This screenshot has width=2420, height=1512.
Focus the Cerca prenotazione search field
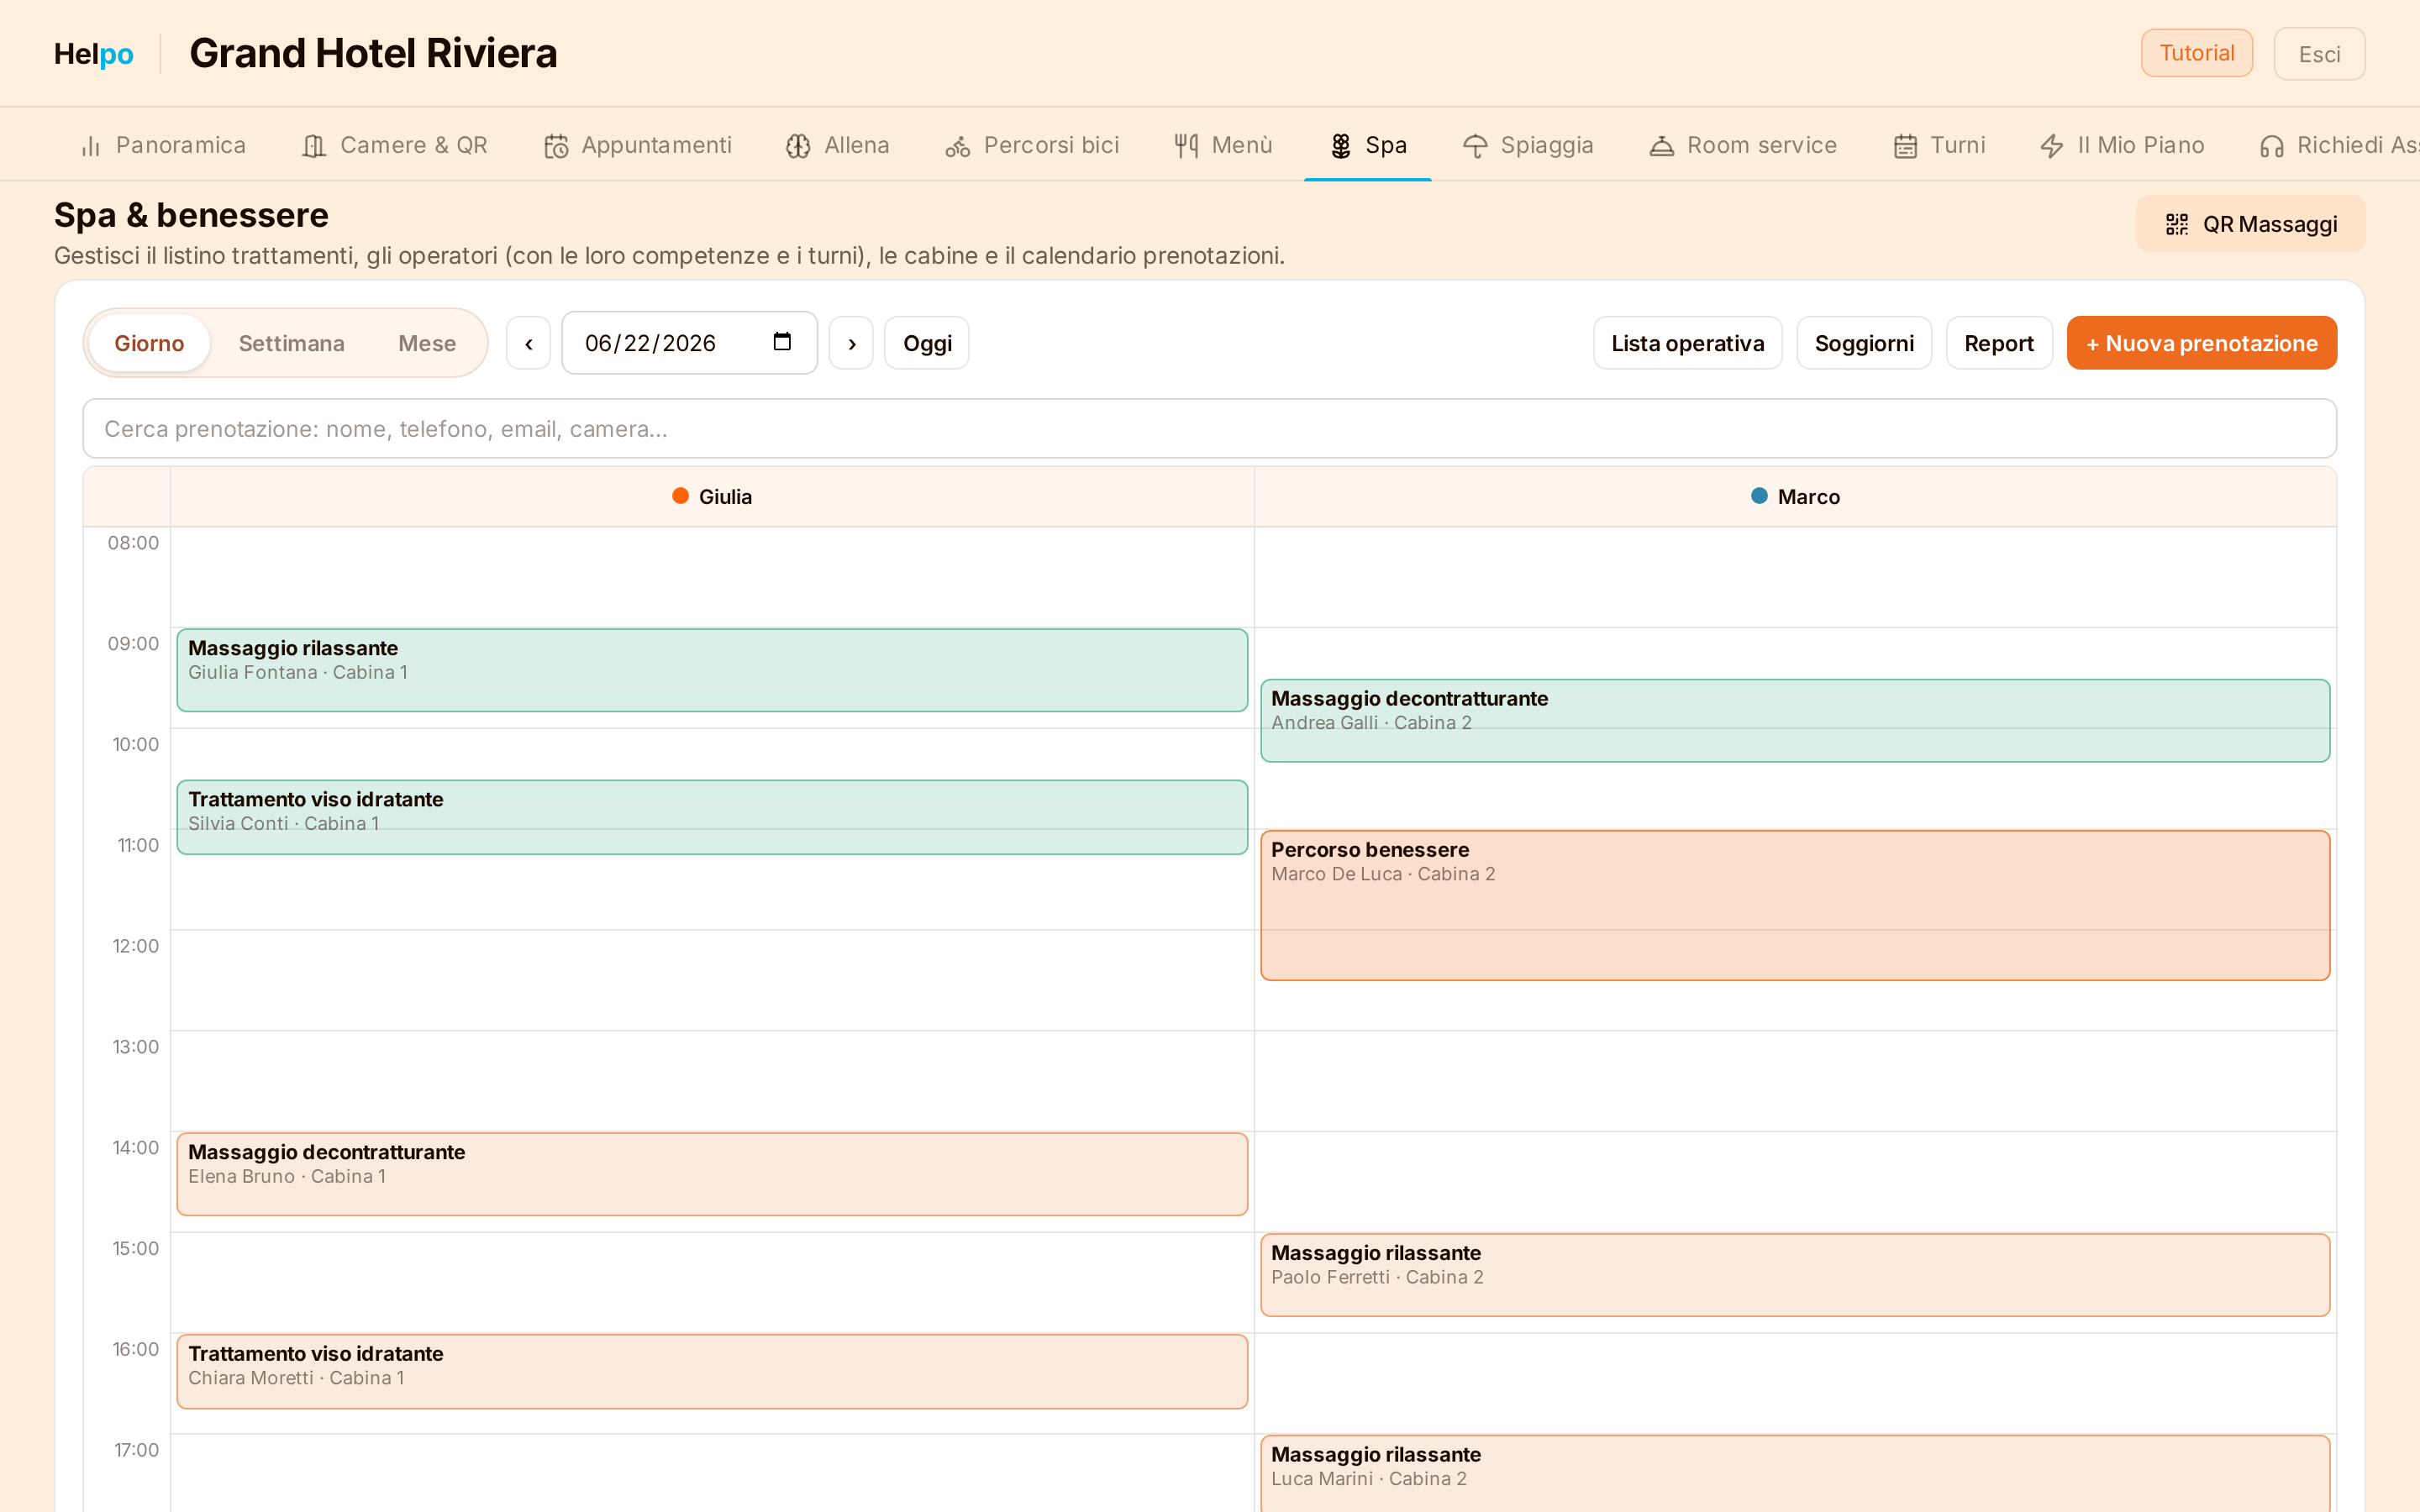click(1209, 429)
